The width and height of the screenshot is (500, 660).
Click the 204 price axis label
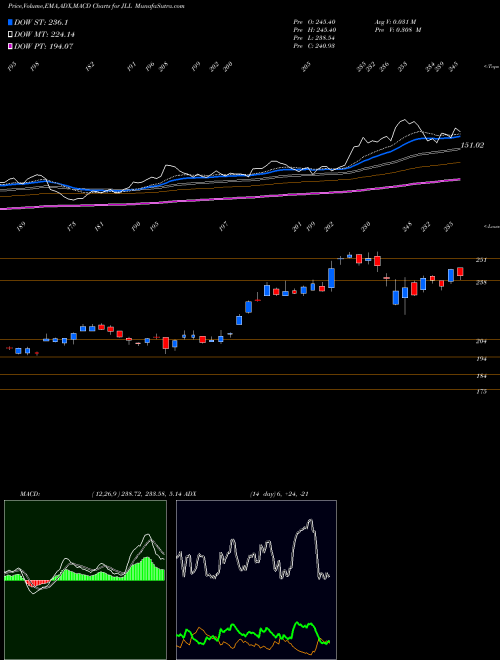[481, 341]
